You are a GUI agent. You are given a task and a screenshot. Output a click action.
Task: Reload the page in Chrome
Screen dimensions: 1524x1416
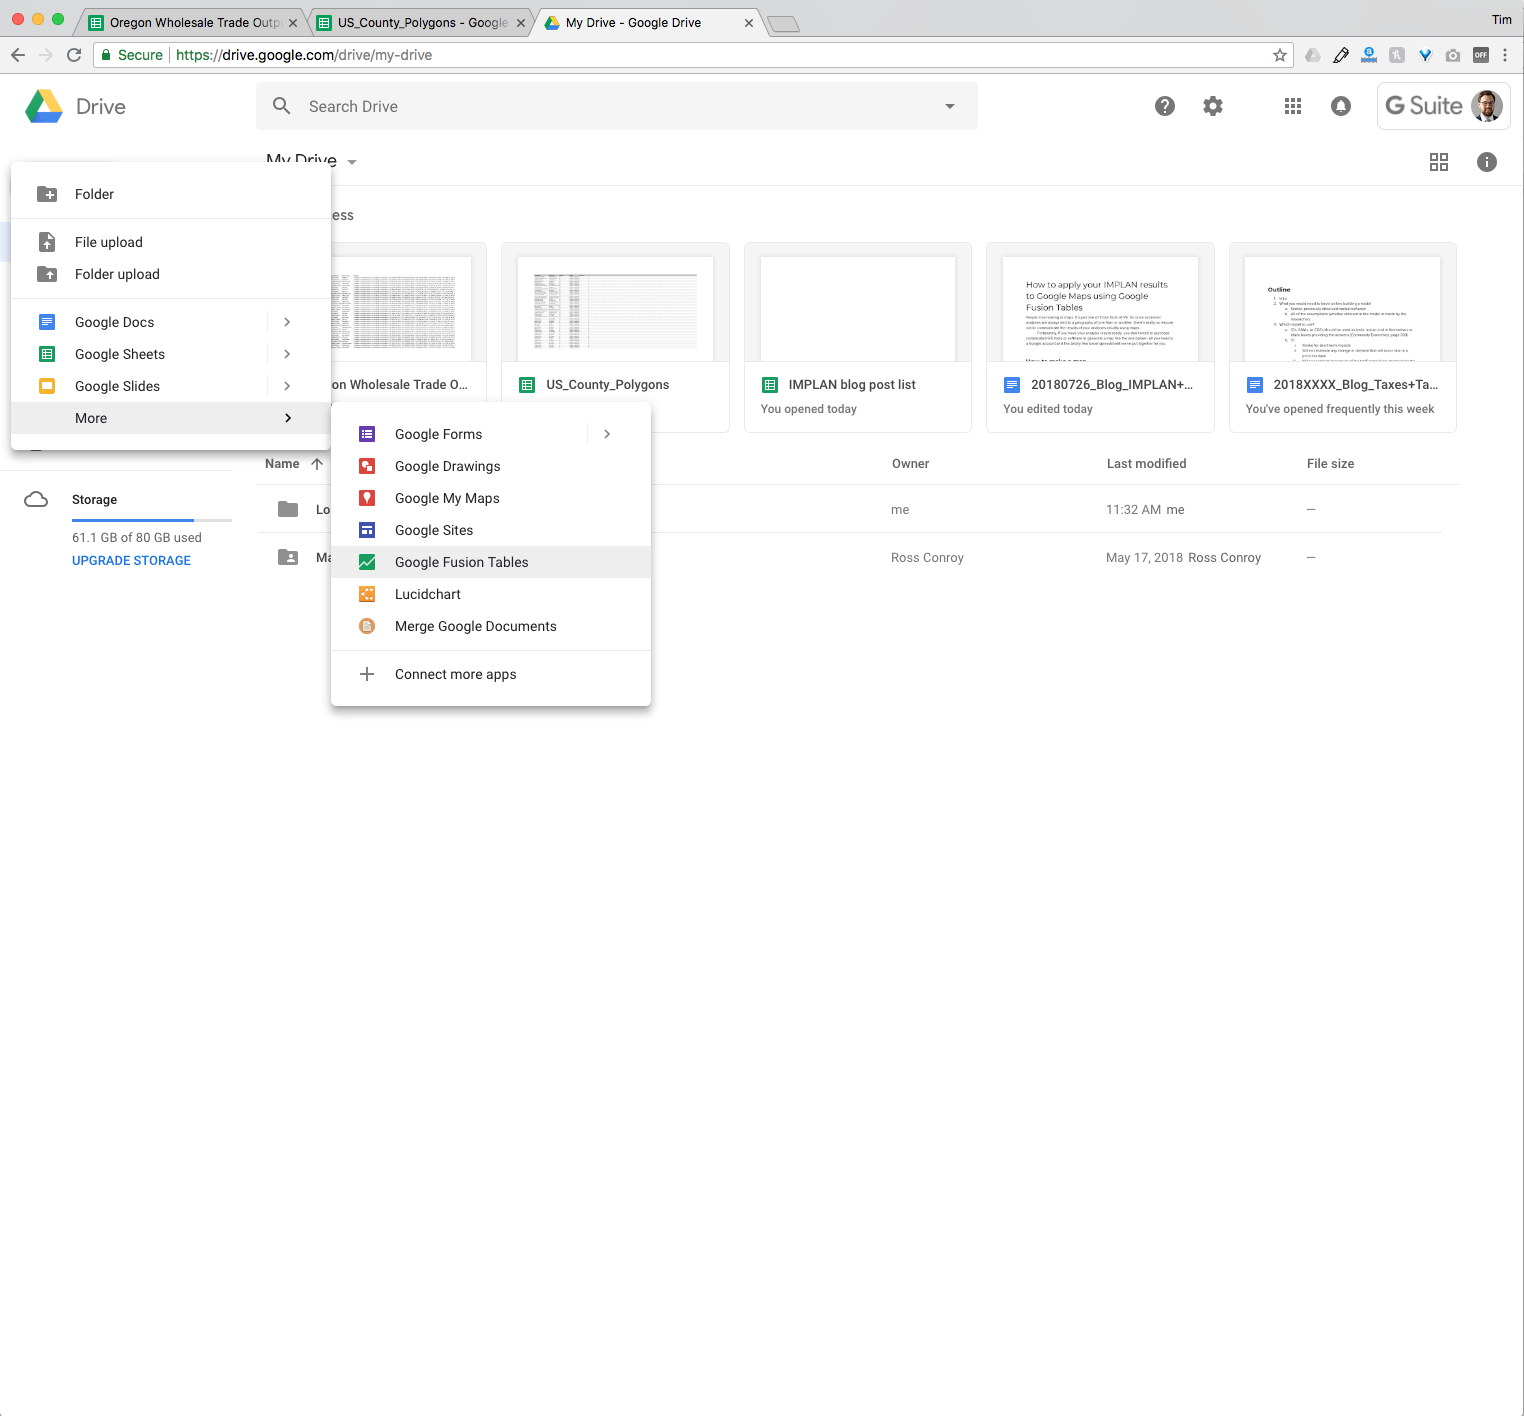[74, 55]
